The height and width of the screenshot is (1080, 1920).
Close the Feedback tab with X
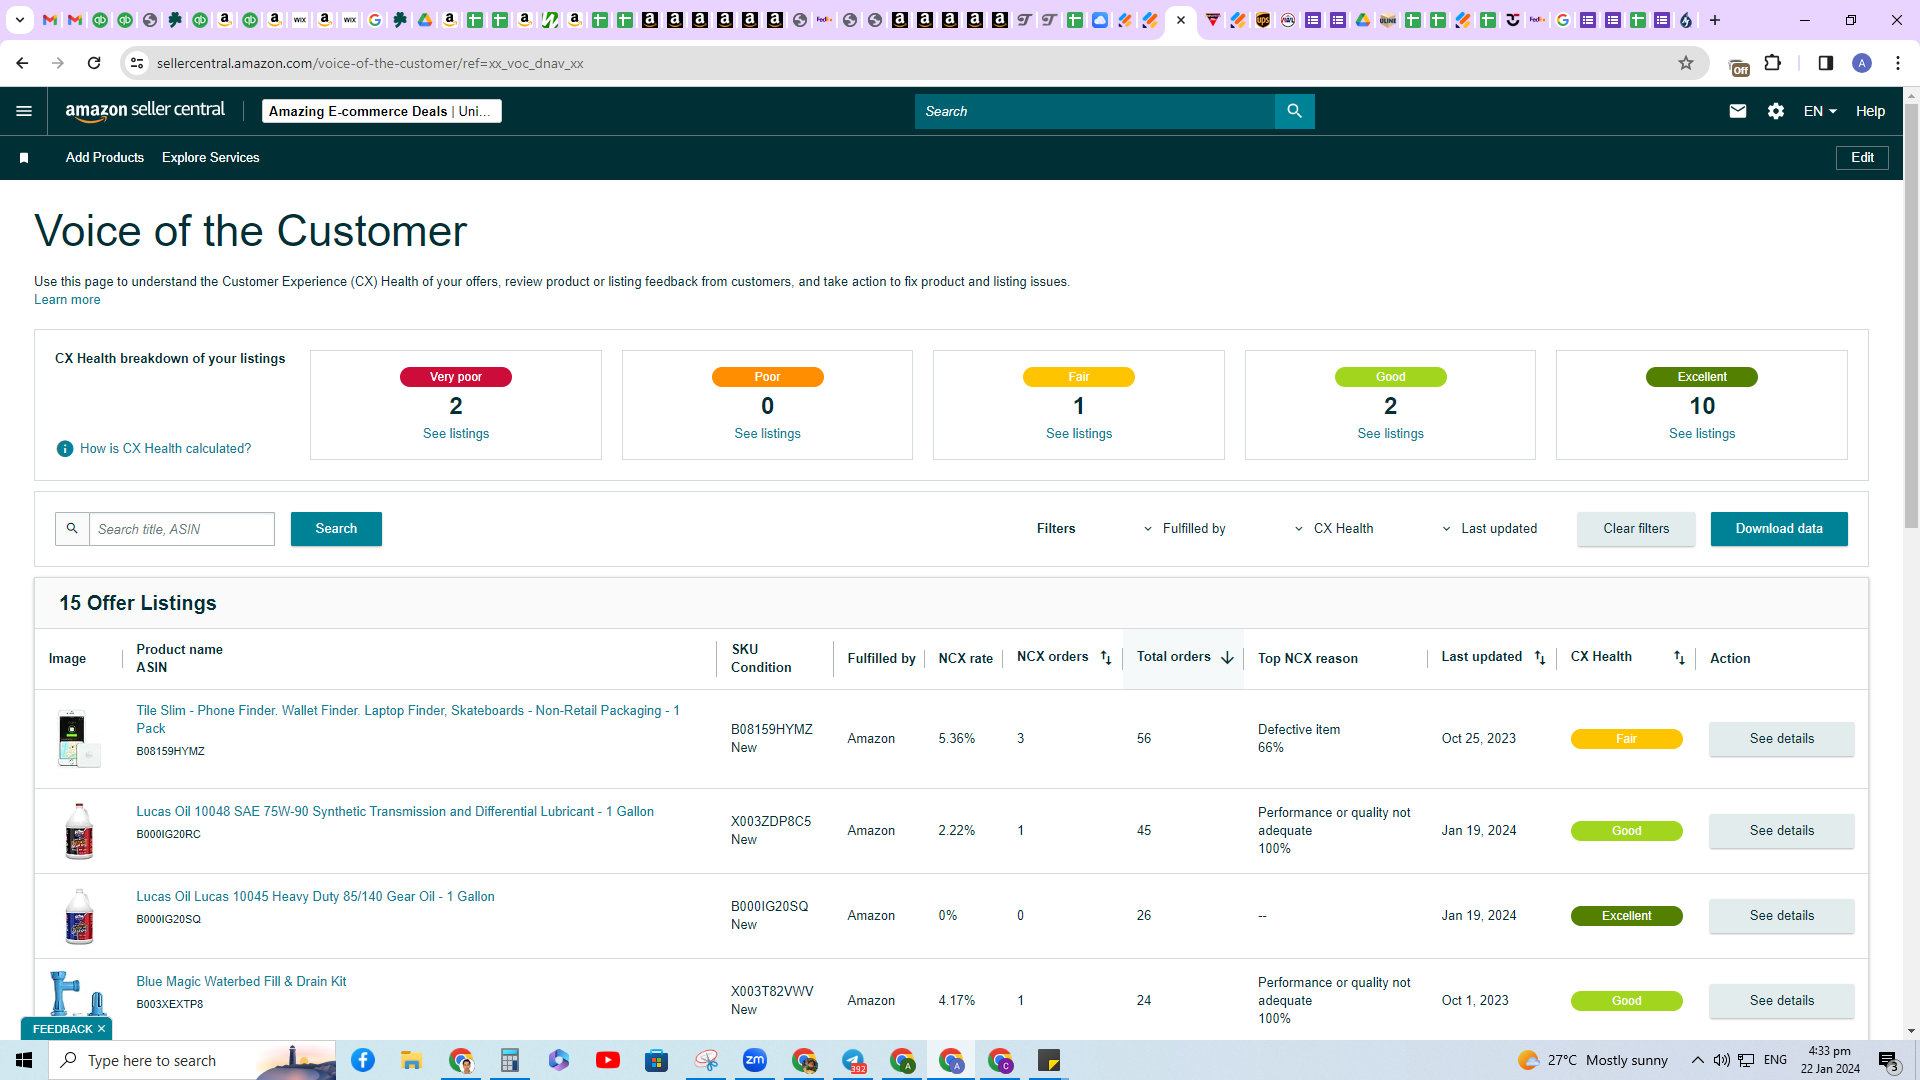point(101,1029)
